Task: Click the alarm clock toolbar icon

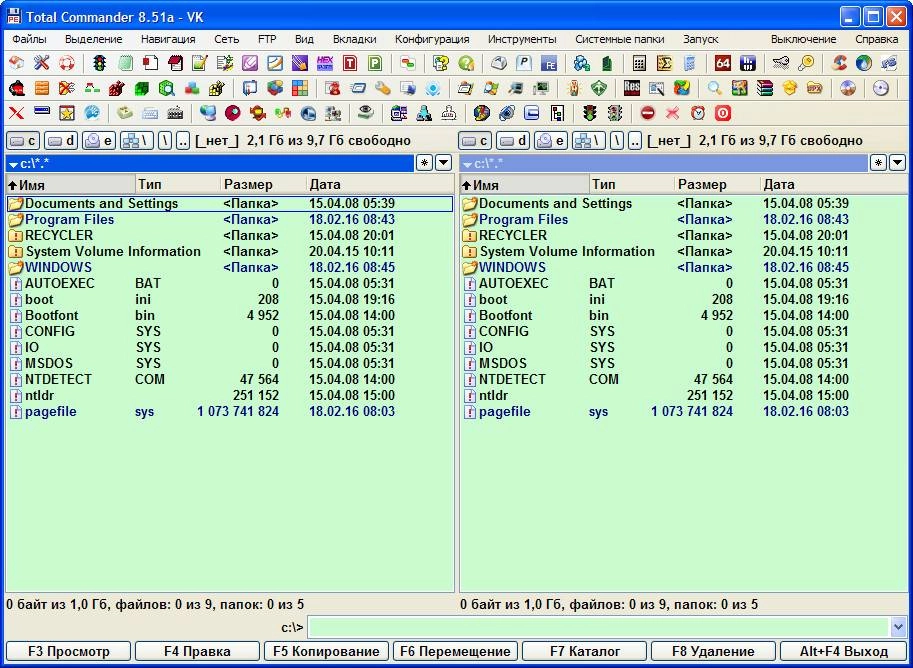Action: tap(698, 113)
